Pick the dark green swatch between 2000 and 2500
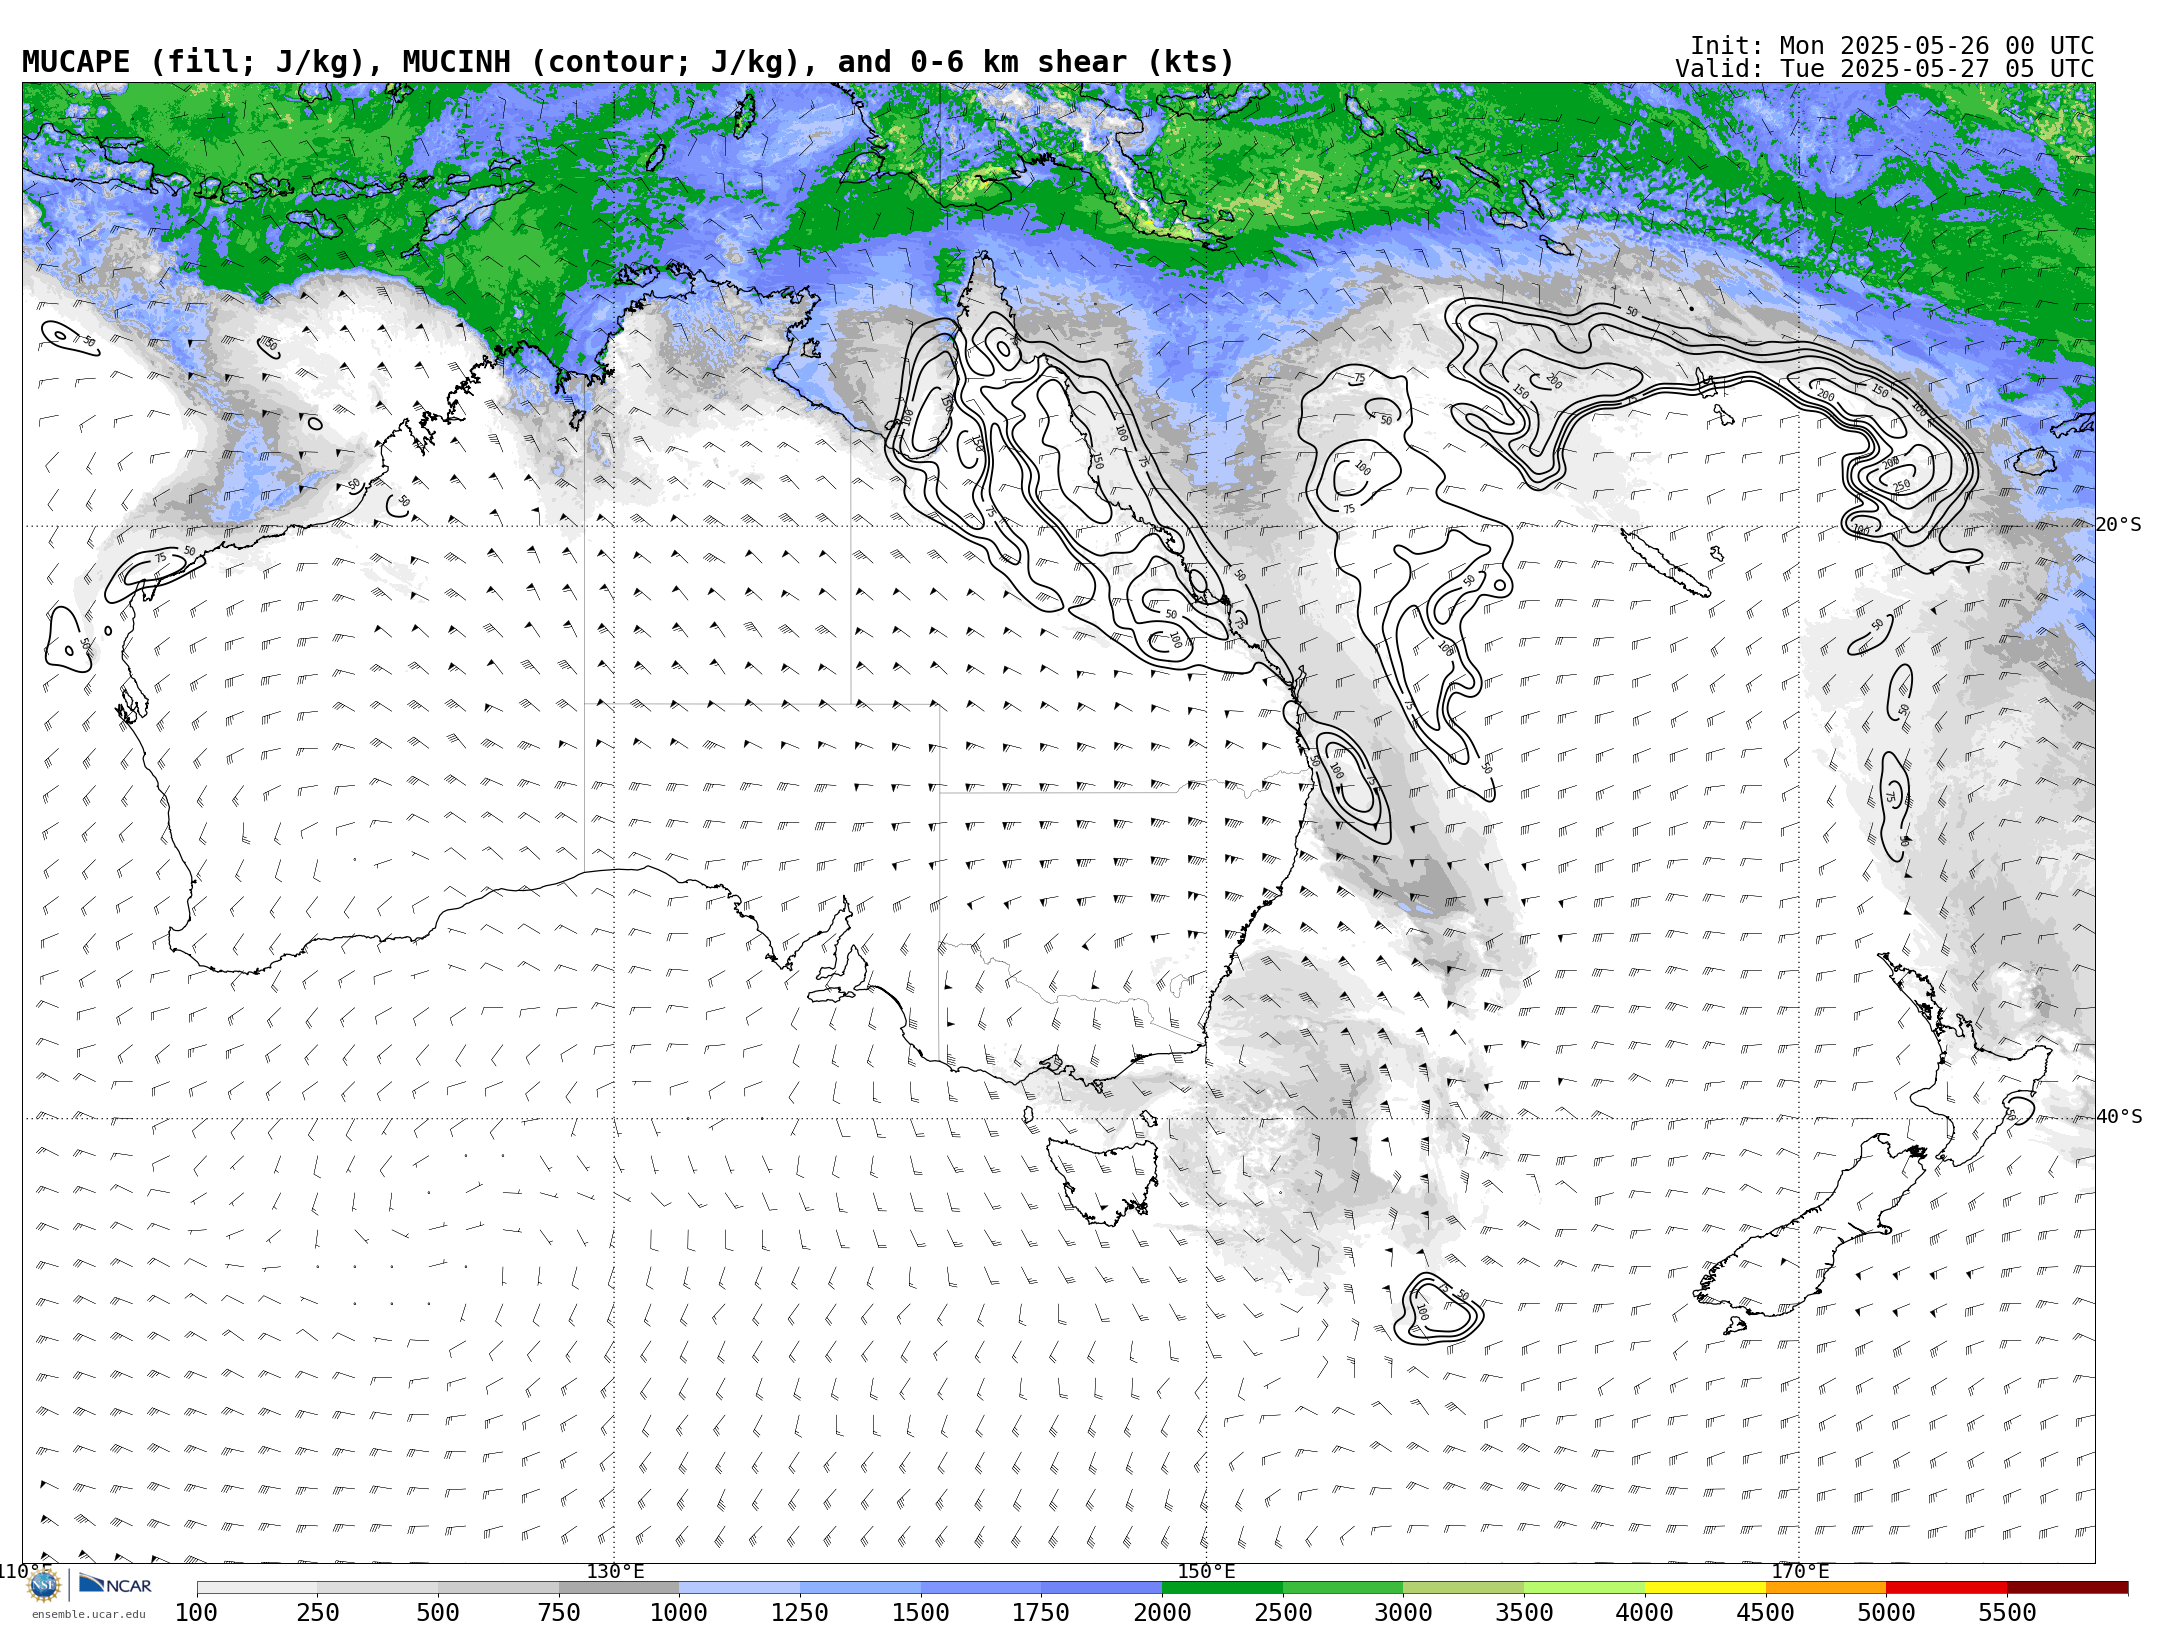This screenshot has width=2160, height=1626. tap(1222, 1587)
